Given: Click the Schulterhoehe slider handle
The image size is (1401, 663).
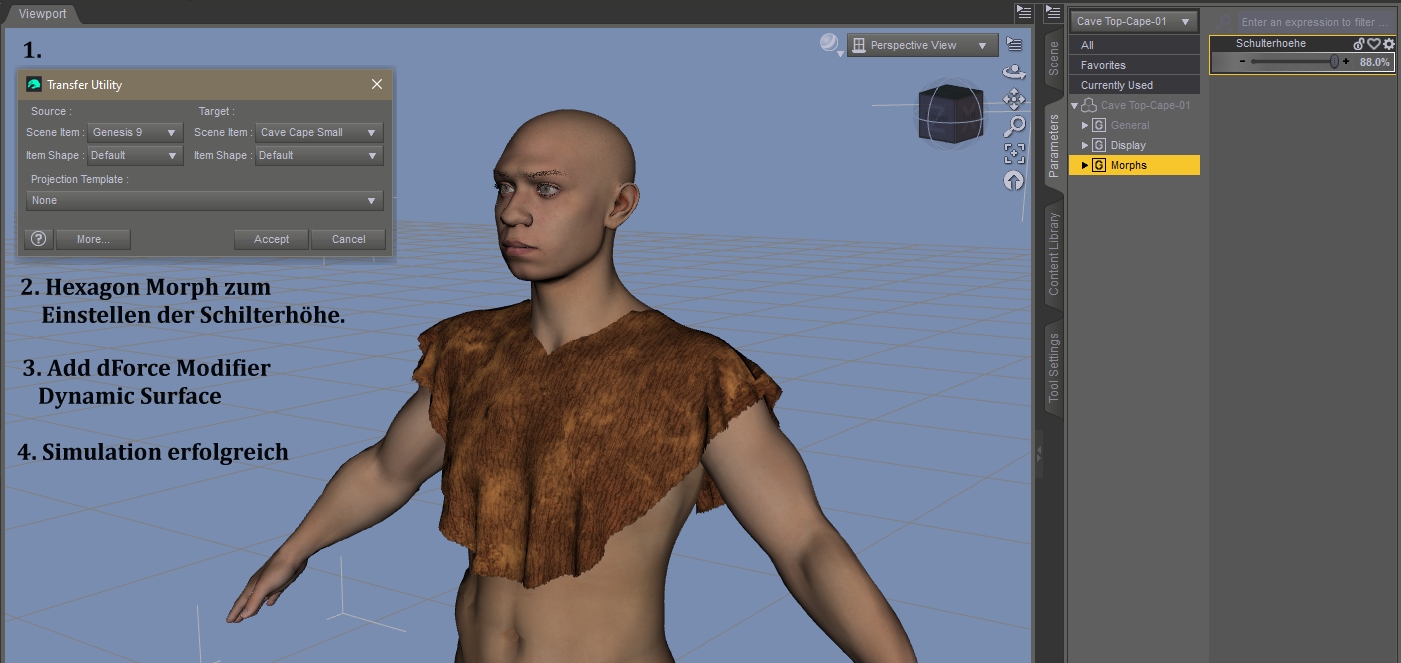Looking at the screenshot, I should 1334,62.
